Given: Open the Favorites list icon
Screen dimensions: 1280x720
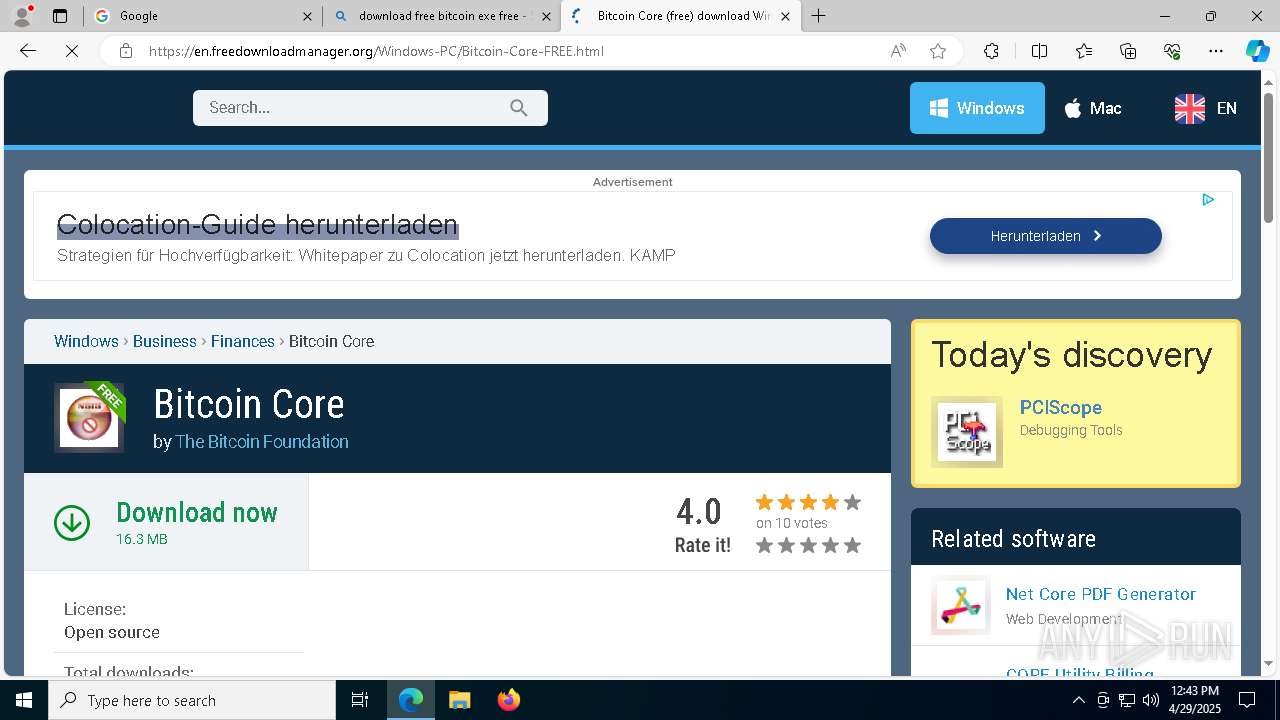Looking at the screenshot, I should (1084, 51).
